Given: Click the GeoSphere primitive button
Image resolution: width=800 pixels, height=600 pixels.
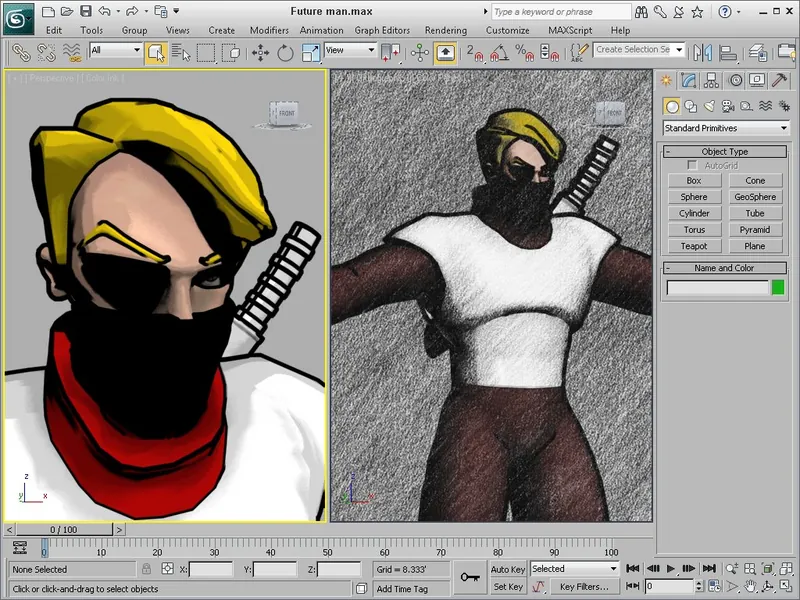Looking at the screenshot, I should [x=755, y=197].
